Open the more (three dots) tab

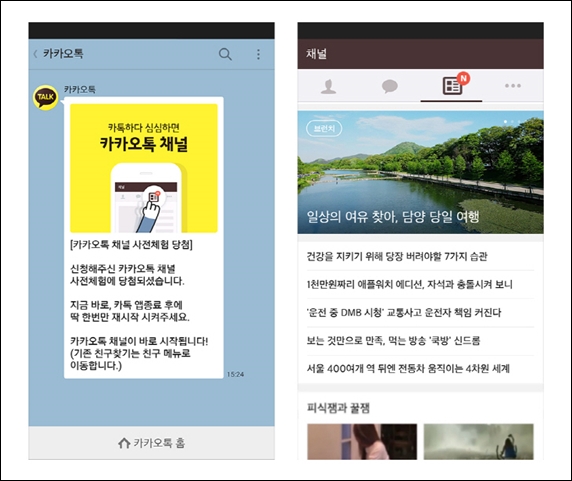tap(513, 86)
